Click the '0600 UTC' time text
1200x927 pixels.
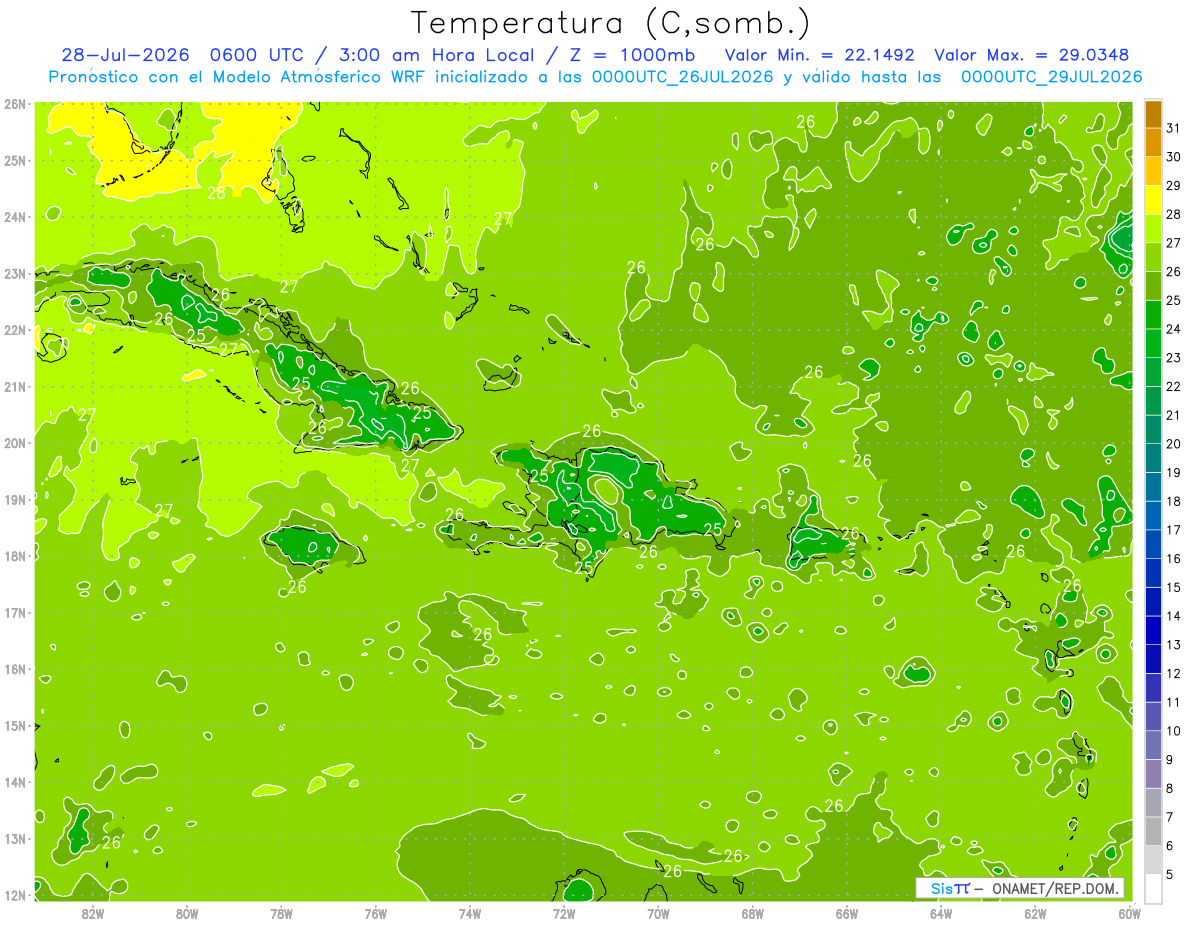pyautogui.click(x=256, y=55)
